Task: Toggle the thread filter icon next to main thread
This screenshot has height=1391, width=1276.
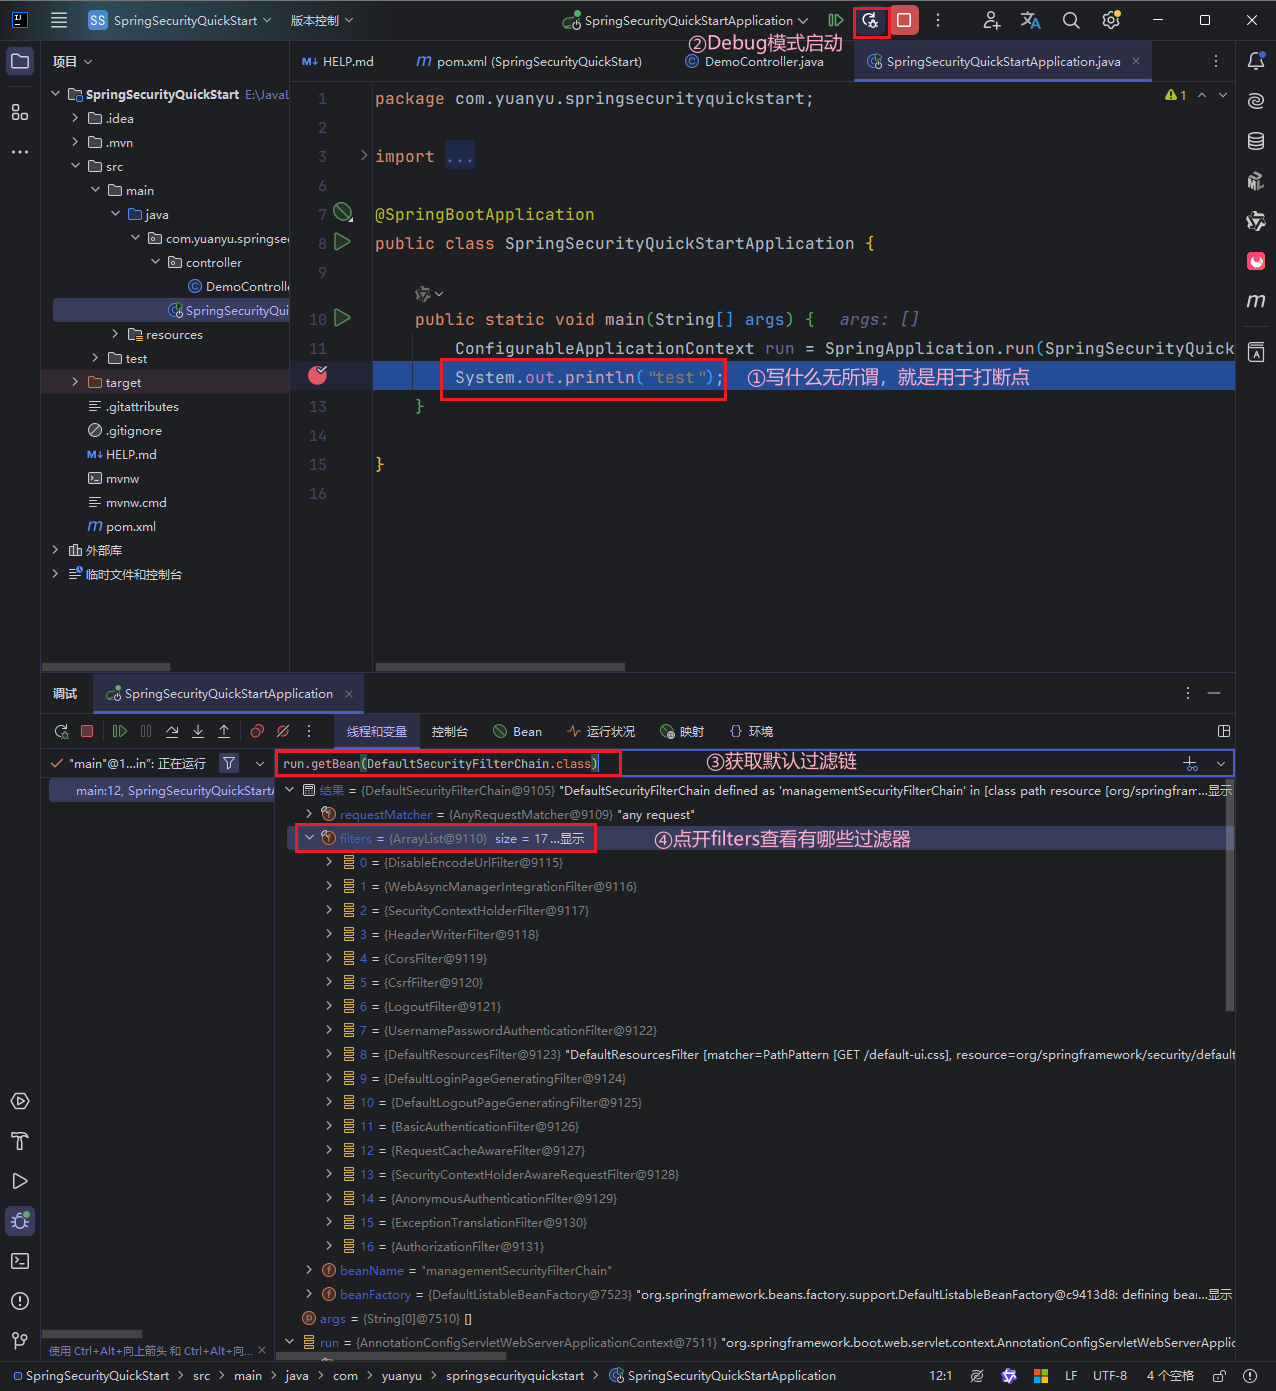Action: click(x=229, y=764)
